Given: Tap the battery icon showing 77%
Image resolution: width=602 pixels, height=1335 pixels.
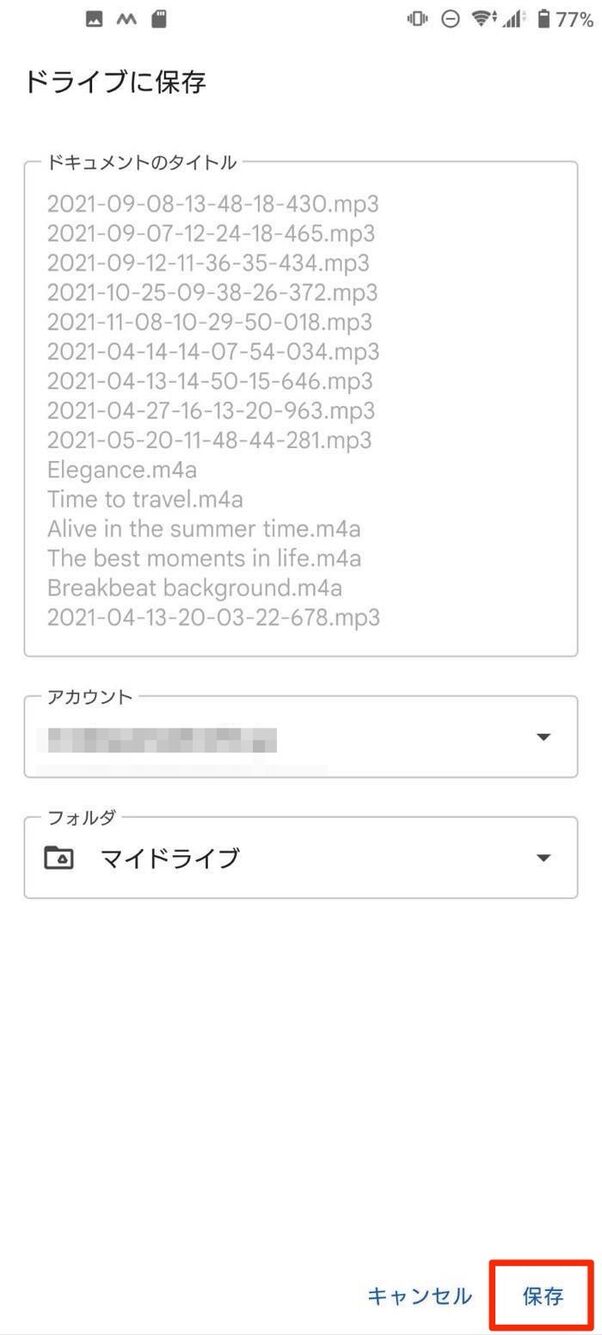Looking at the screenshot, I should click(543, 19).
